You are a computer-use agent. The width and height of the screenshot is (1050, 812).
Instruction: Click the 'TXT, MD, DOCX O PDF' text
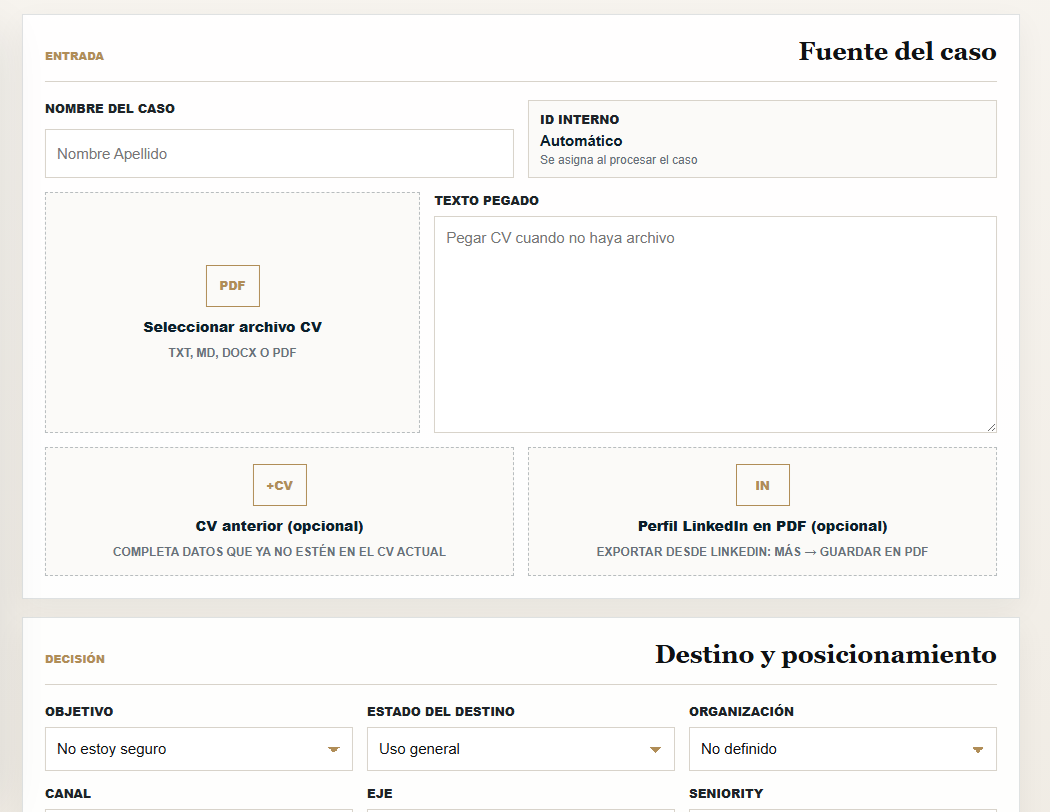click(x=232, y=353)
